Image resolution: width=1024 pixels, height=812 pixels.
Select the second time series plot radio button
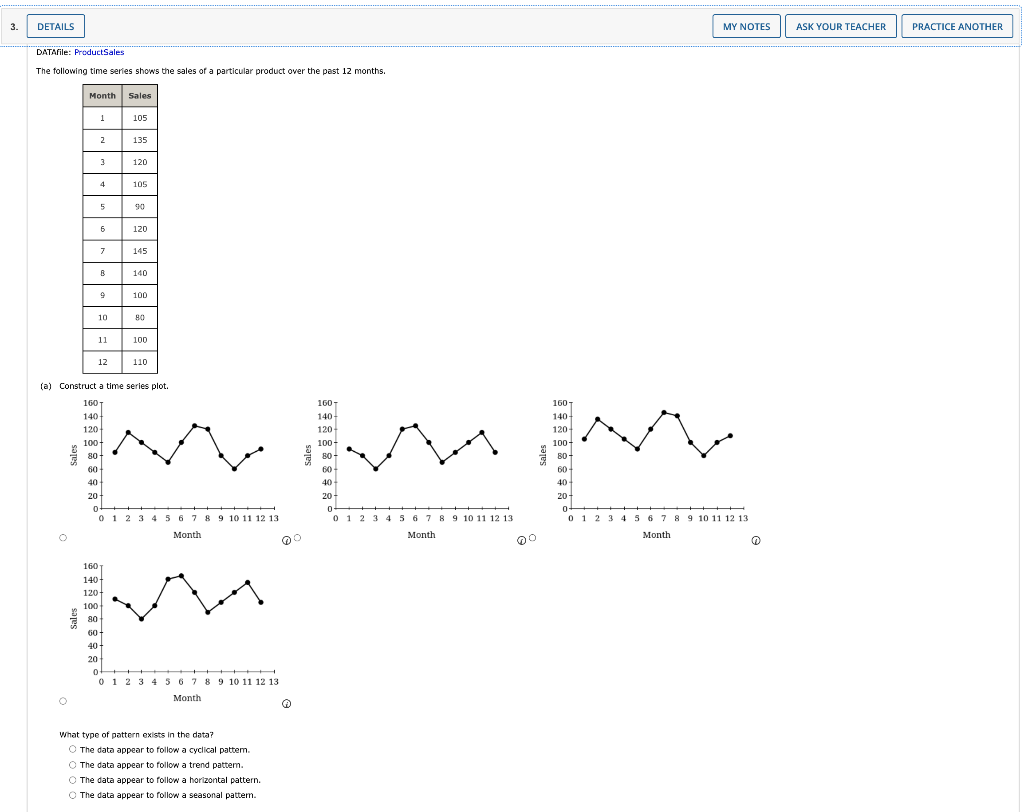pyautogui.click(x=298, y=538)
